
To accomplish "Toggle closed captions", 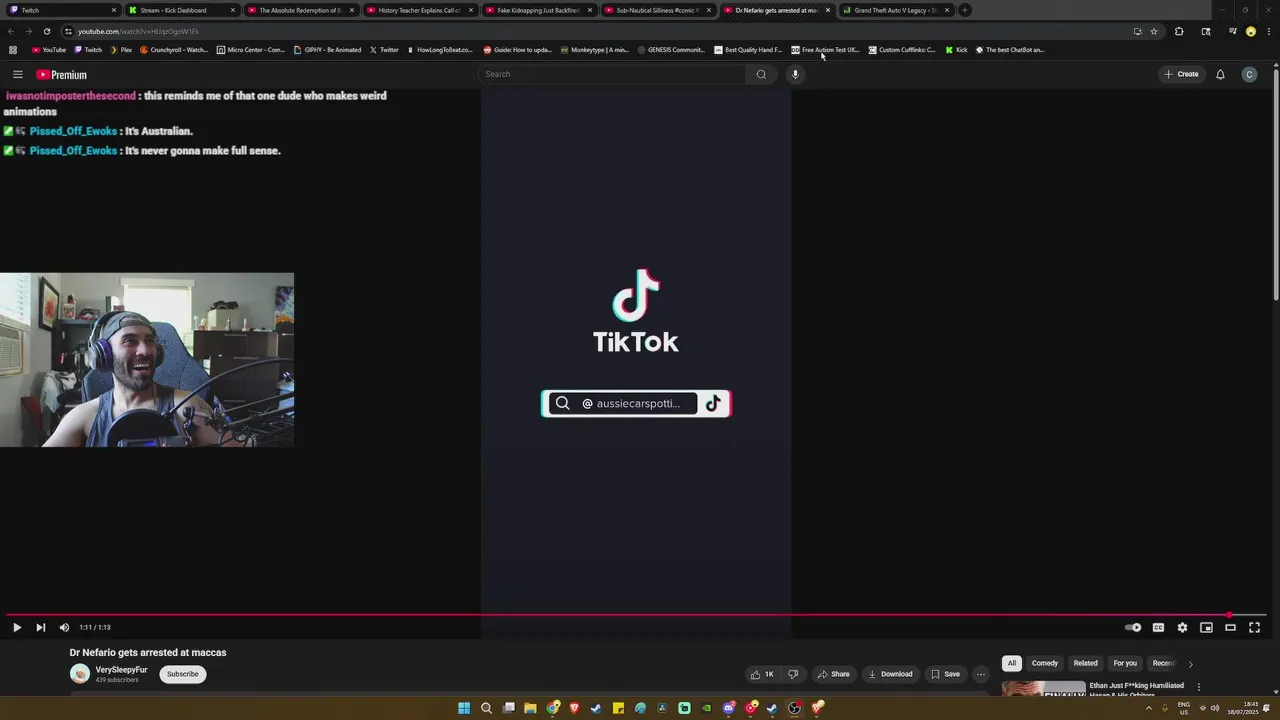I will pos(1158,628).
